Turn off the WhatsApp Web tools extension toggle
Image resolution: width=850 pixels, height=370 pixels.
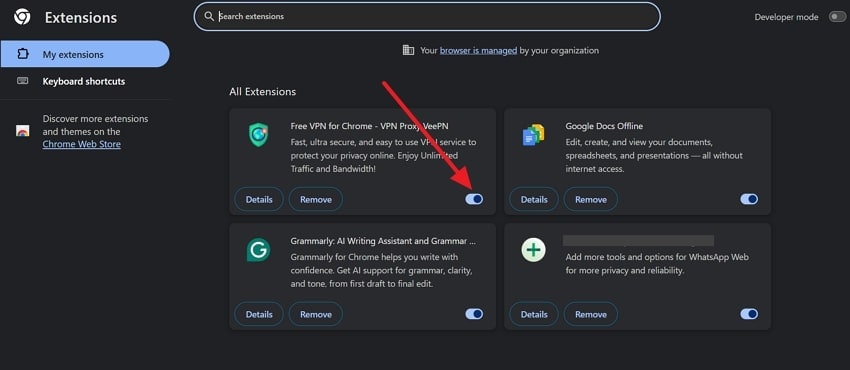749,314
